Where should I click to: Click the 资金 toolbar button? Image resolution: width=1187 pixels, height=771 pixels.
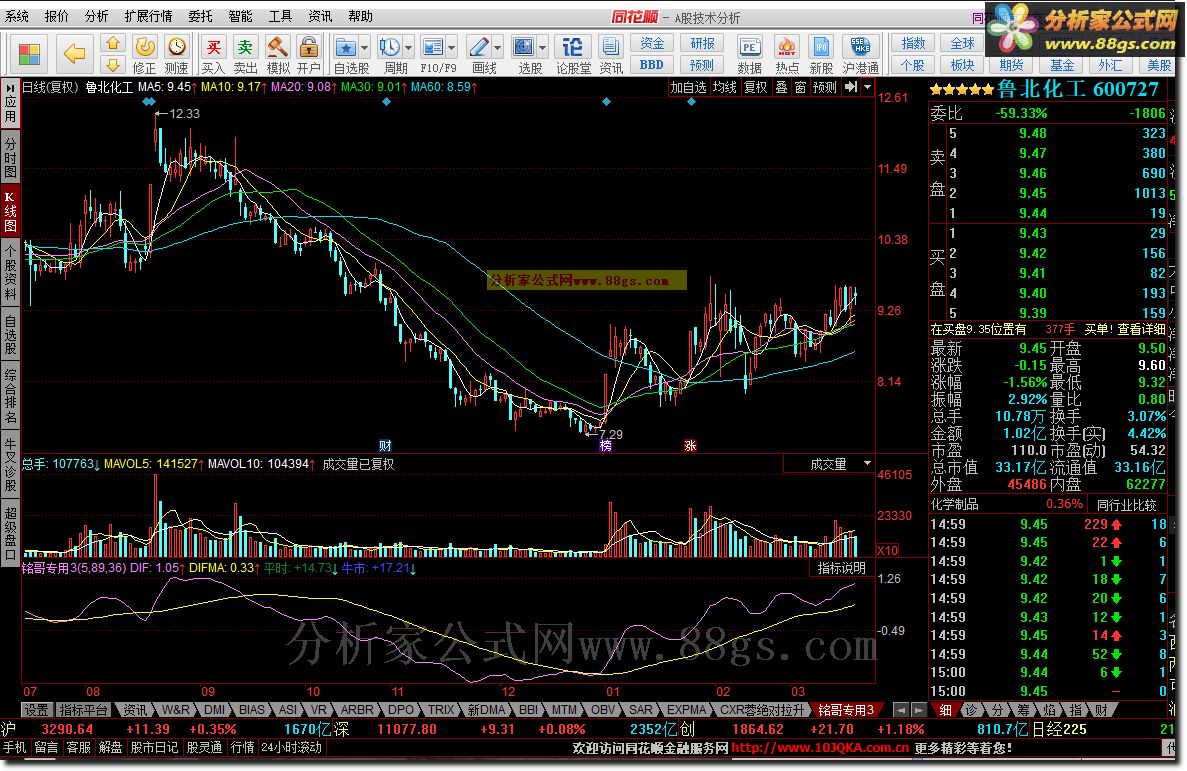pos(652,44)
